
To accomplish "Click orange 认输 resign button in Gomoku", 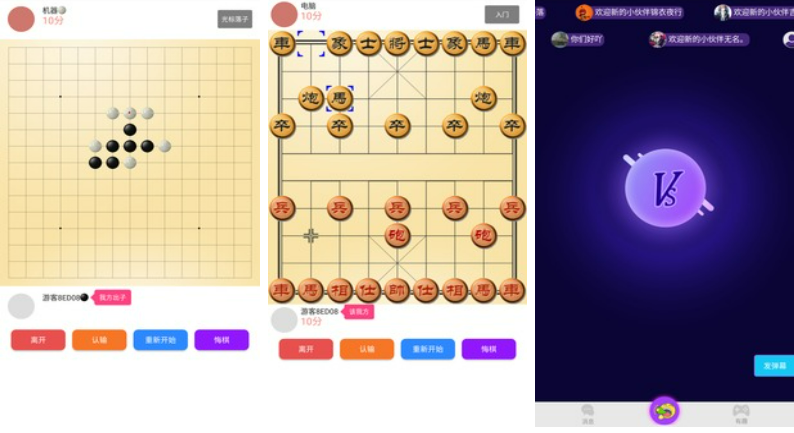I will (99, 340).
